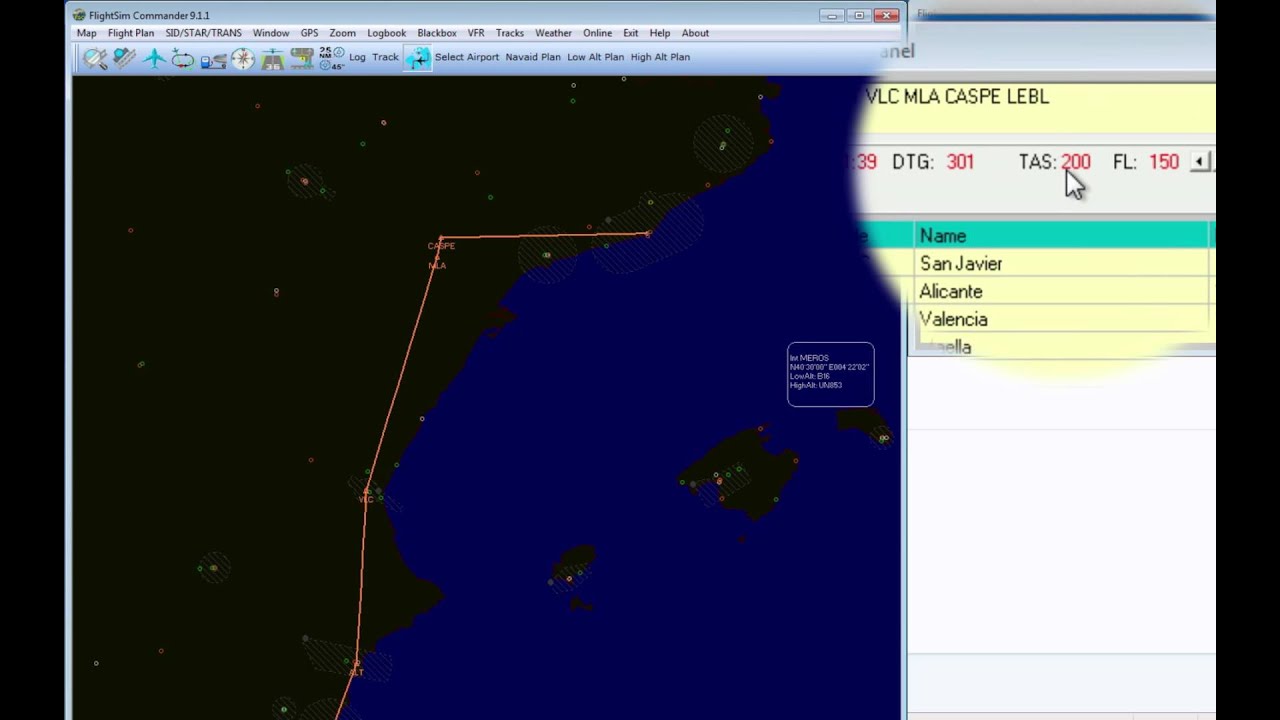Click the Low Alt Plan button
Screen dimensions: 1280x720
(595, 57)
